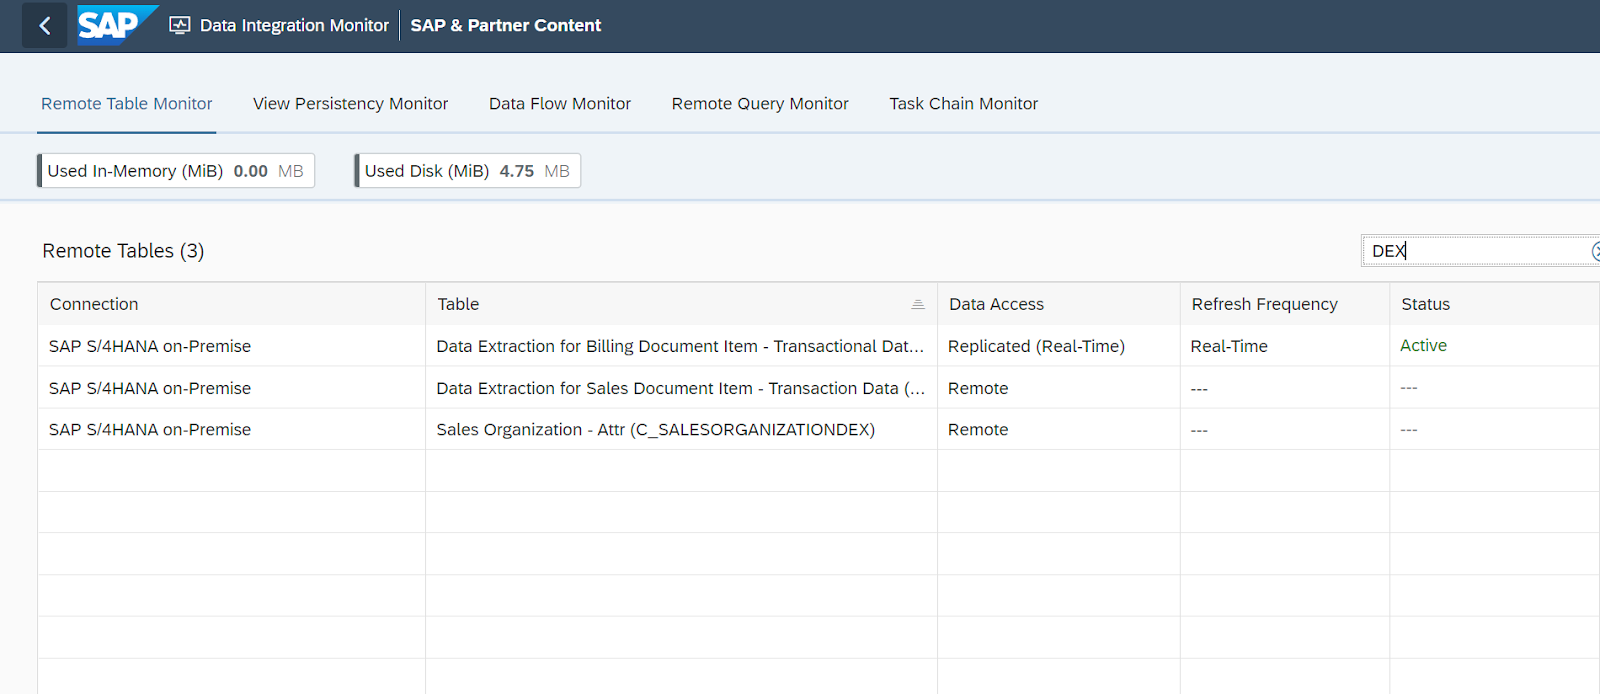Click the Active status value
This screenshot has height=694, width=1600.
click(x=1423, y=346)
